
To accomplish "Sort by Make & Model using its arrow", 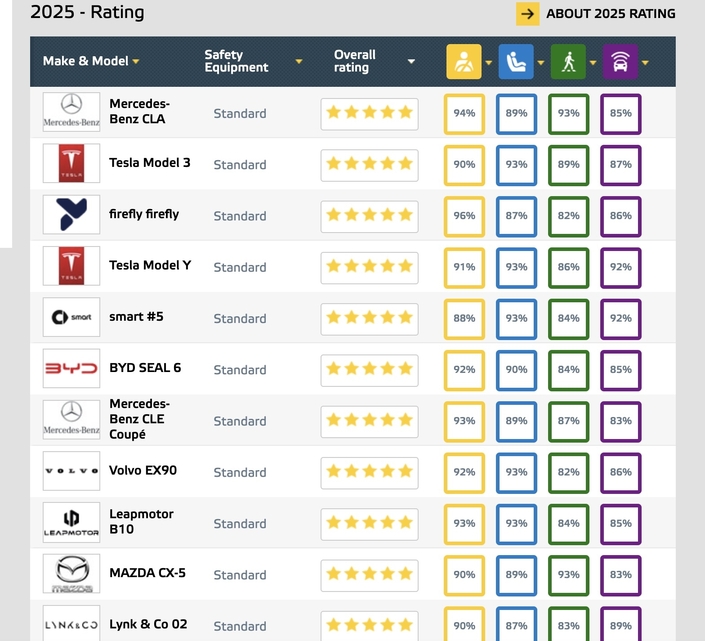I will (x=136, y=62).
